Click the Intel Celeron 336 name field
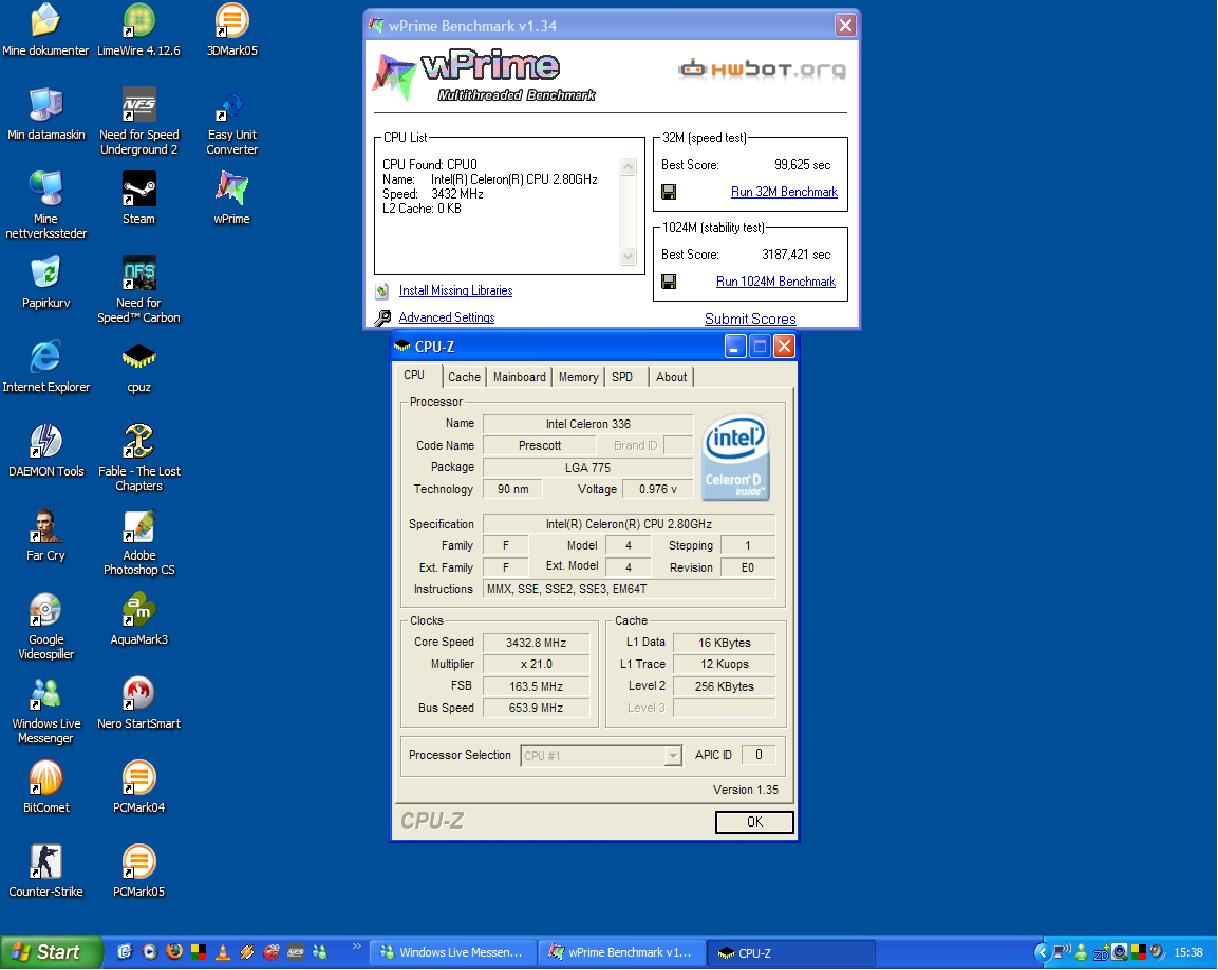The width and height of the screenshot is (1218, 970). pyautogui.click(x=588, y=424)
